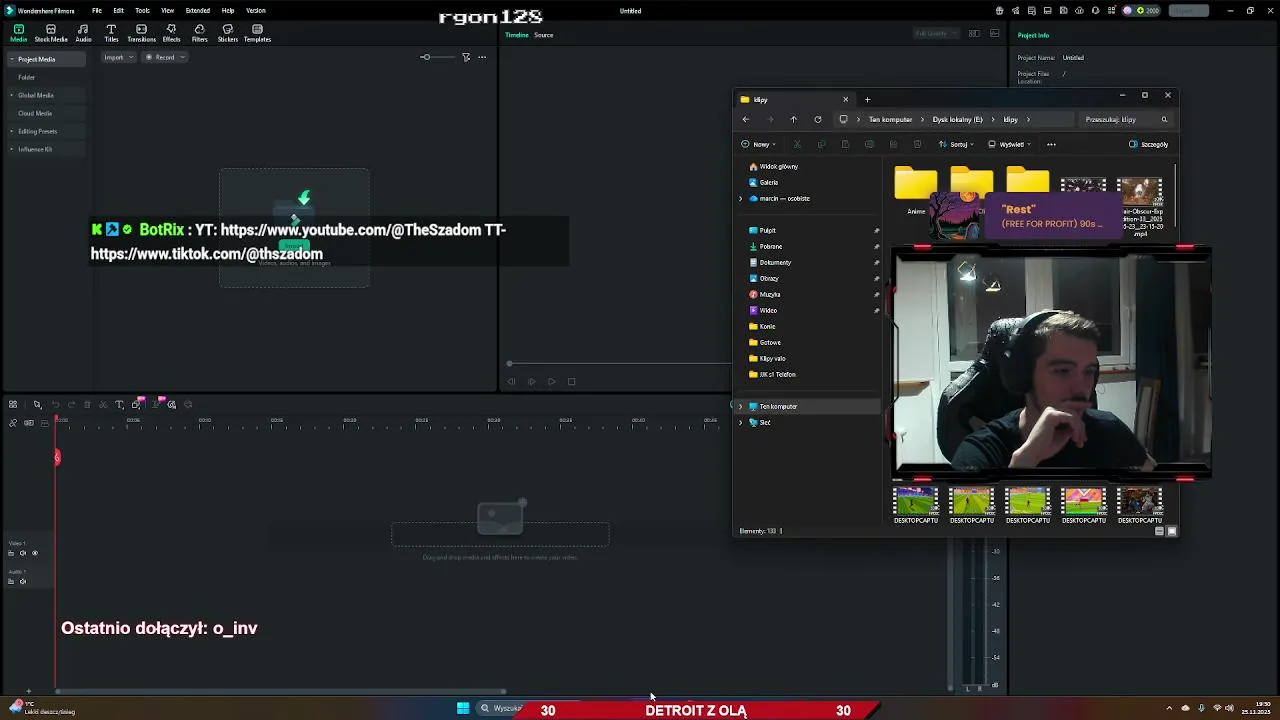
Task: Open Dokumenty in Explorer sidebar
Action: pyautogui.click(x=775, y=262)
